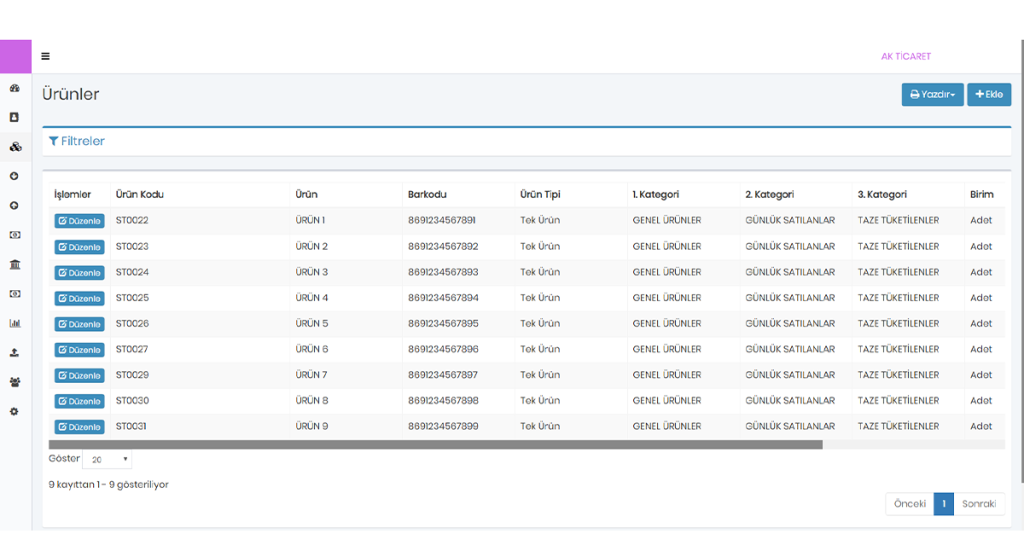Click the bank building sidebar icon
Image resolution: width=1024 pixels, height=557 pixels.
15,264
